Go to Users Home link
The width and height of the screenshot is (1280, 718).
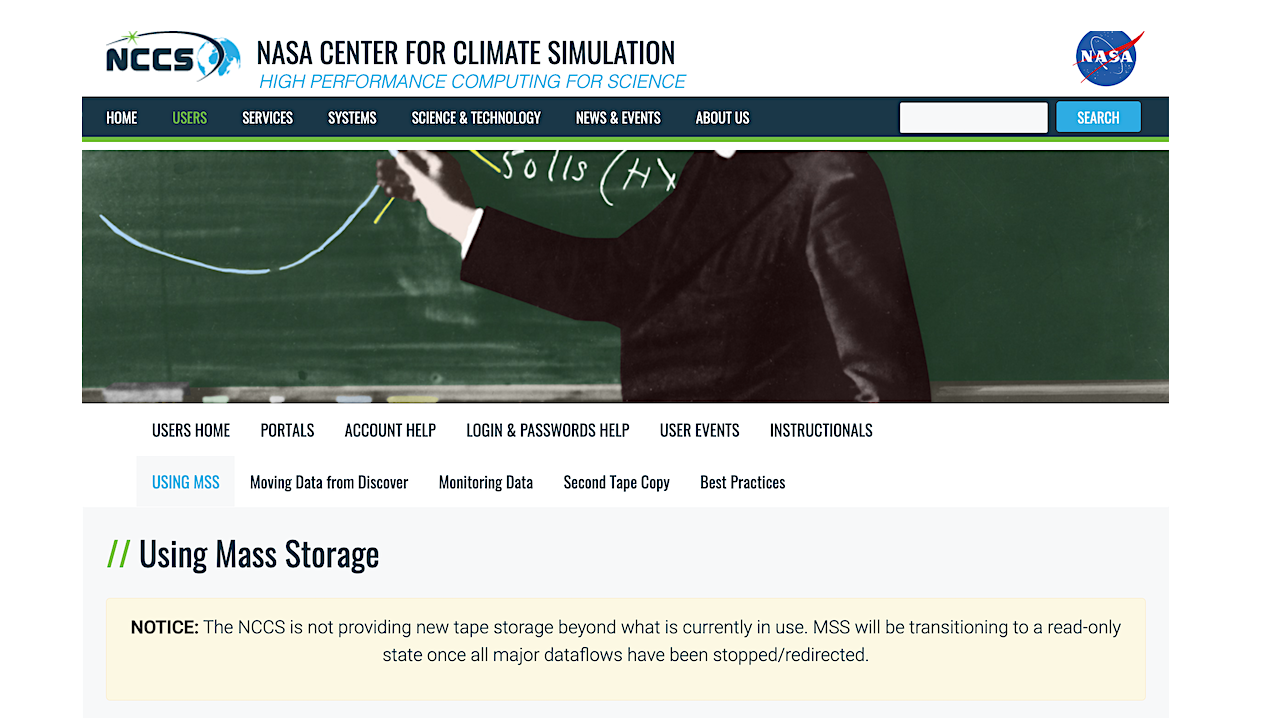[191, 430]
